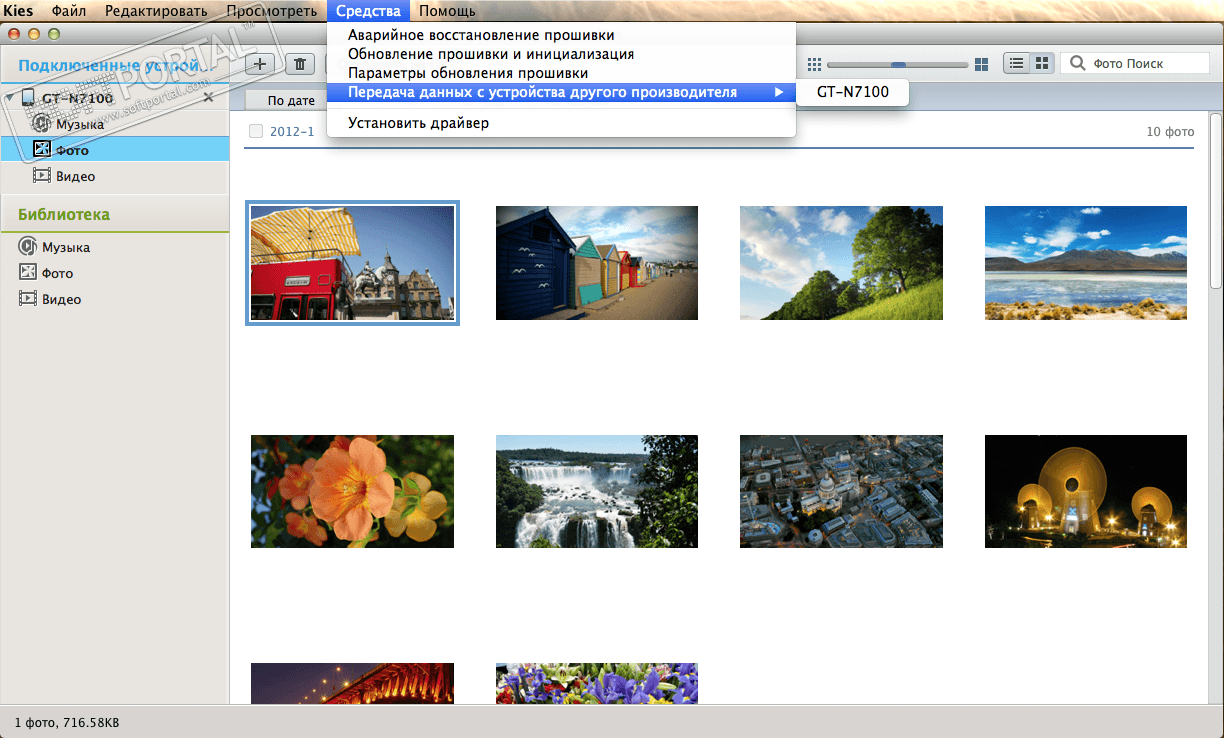Screen dimensions: 1224x738
Task: Click the 10 фото count label
Action: 1170,131
